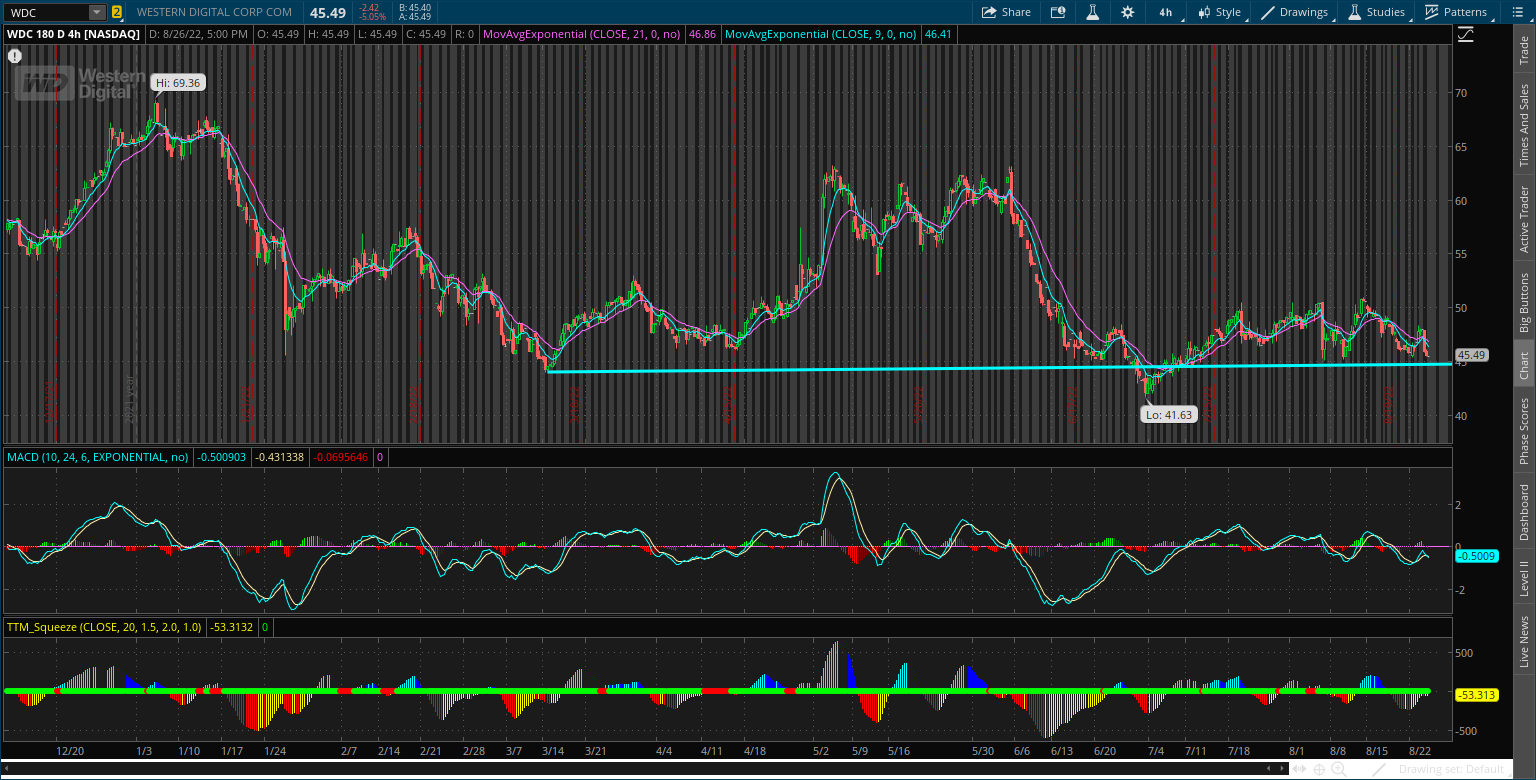
Task: Click the list menu icon at top right
Action: coord(1516,12)
